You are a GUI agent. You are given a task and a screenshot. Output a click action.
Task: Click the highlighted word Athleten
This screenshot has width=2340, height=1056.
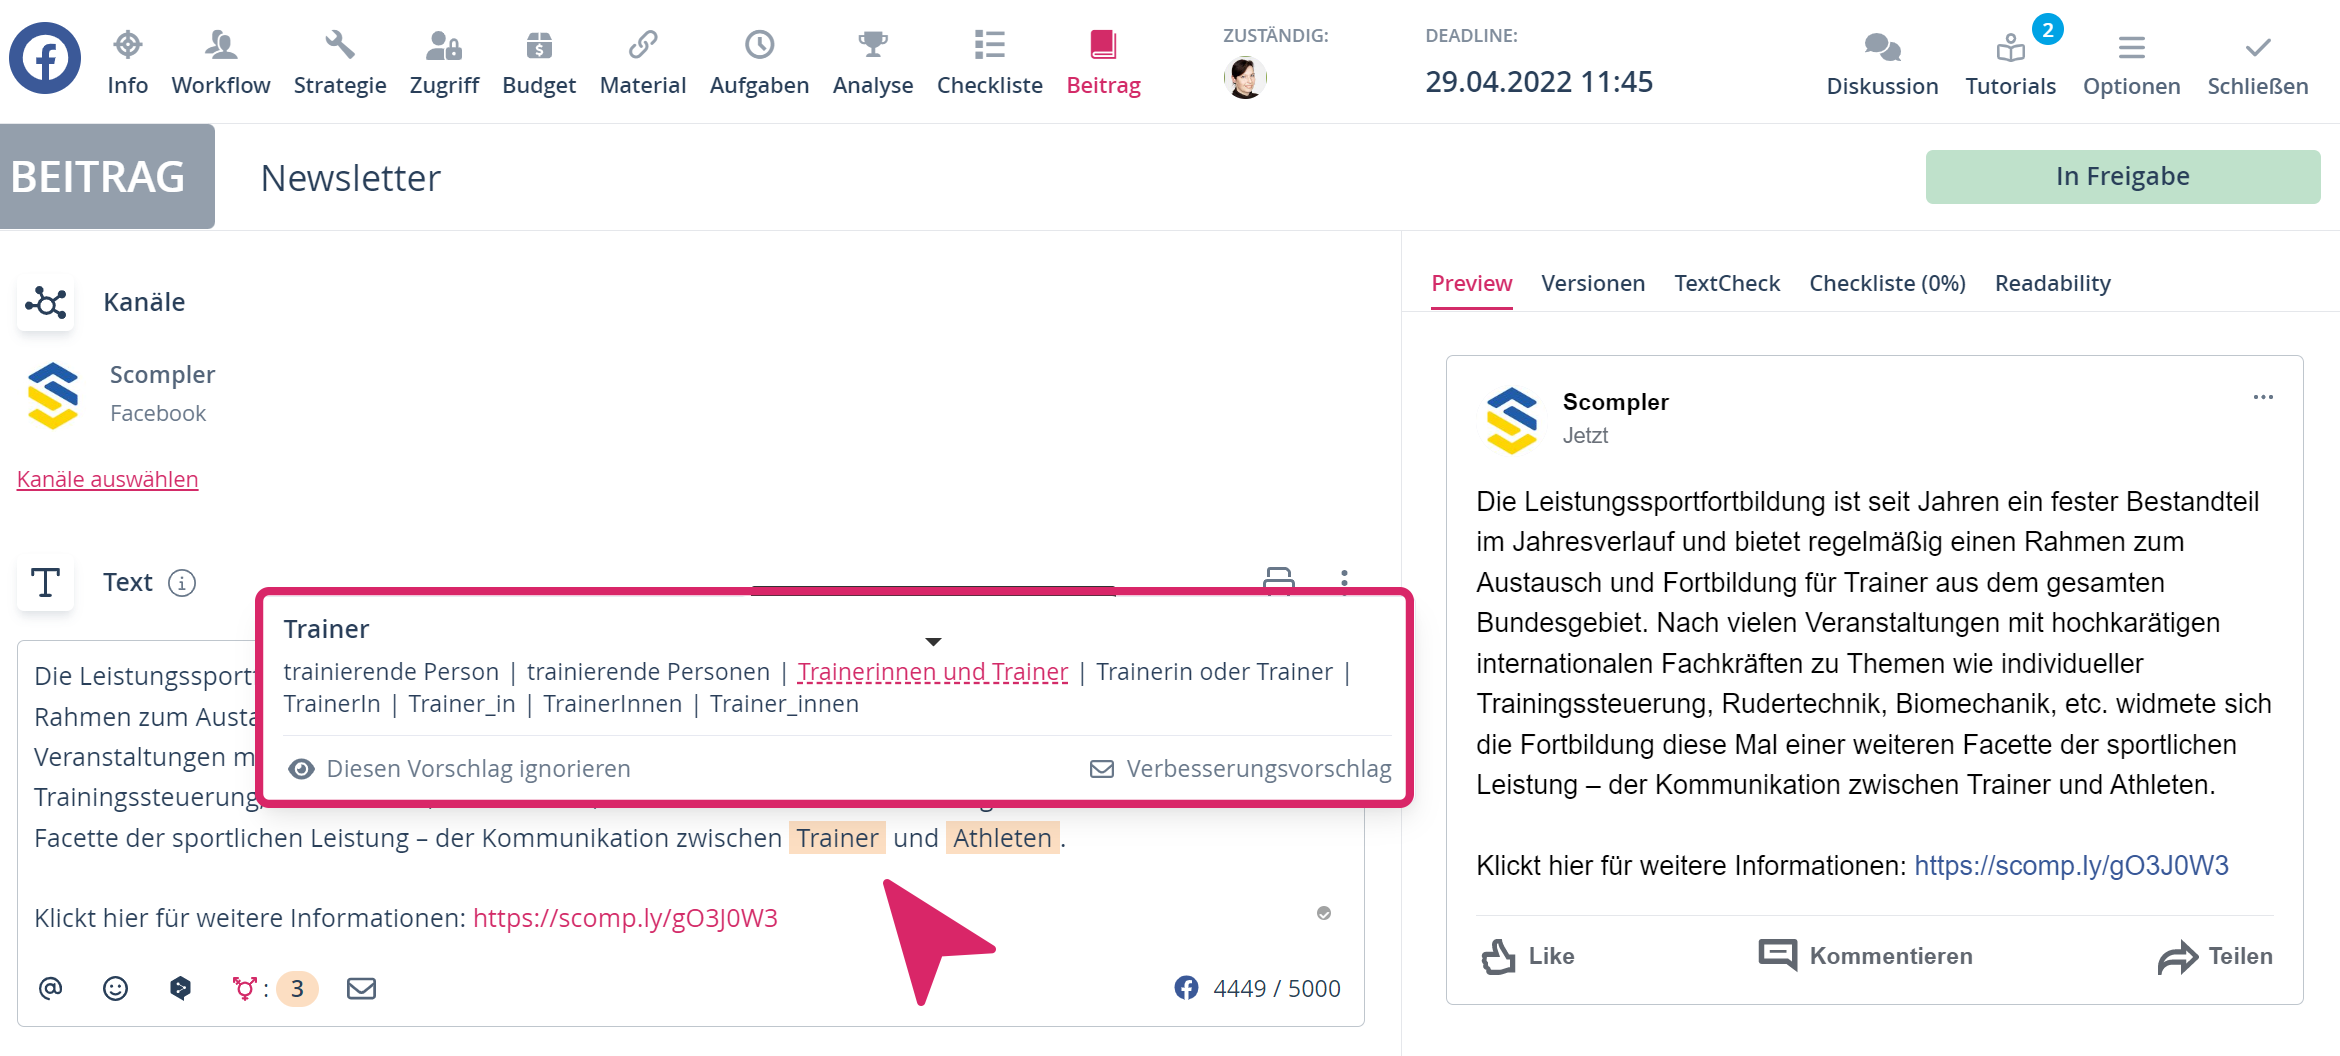[x=1001, y=838]
